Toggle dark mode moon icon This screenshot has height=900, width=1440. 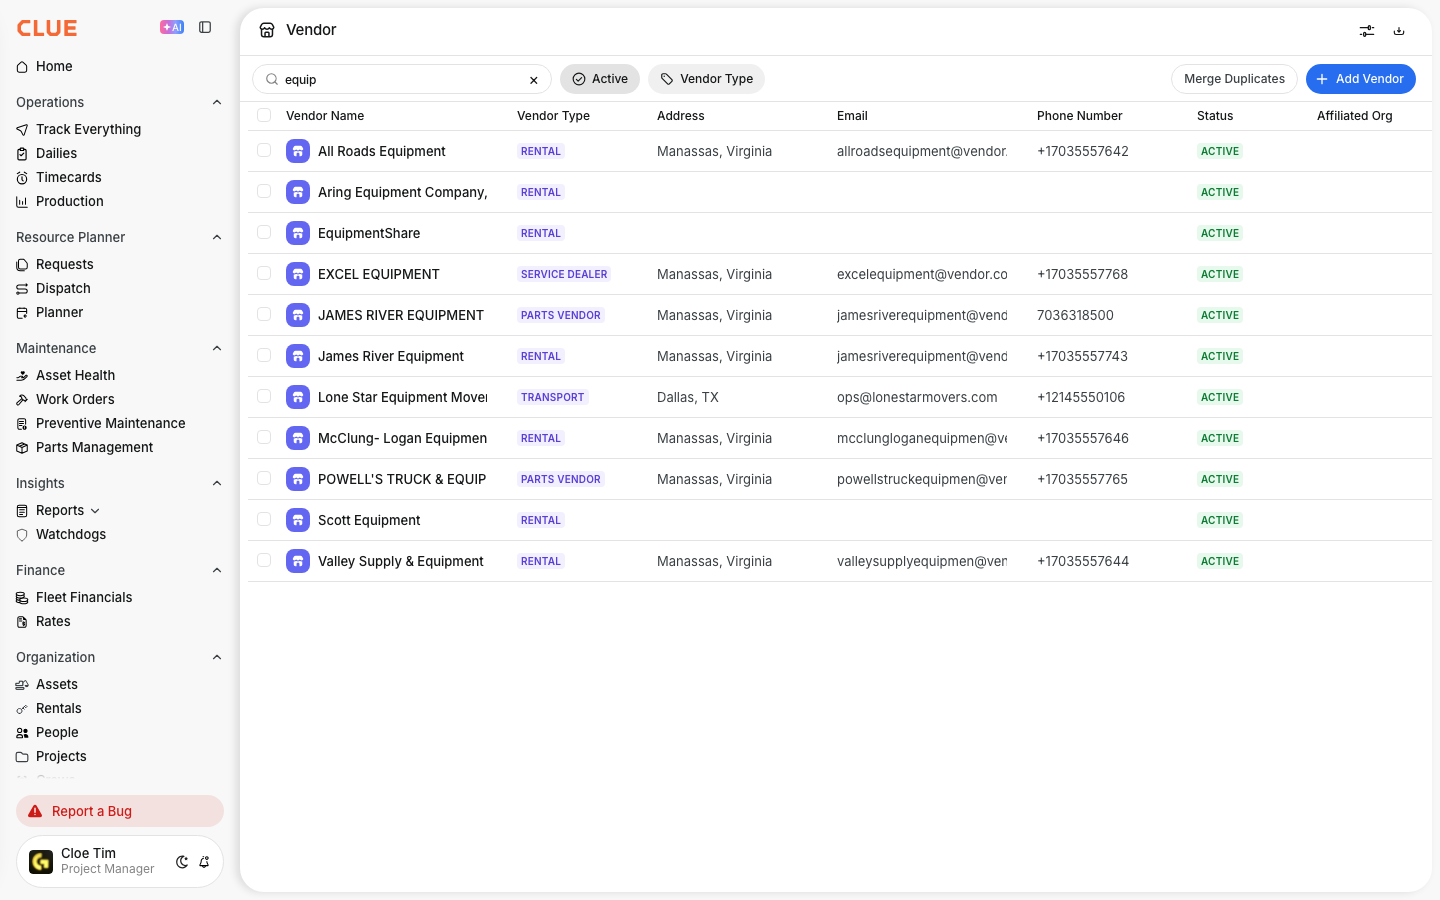(182, 862)
